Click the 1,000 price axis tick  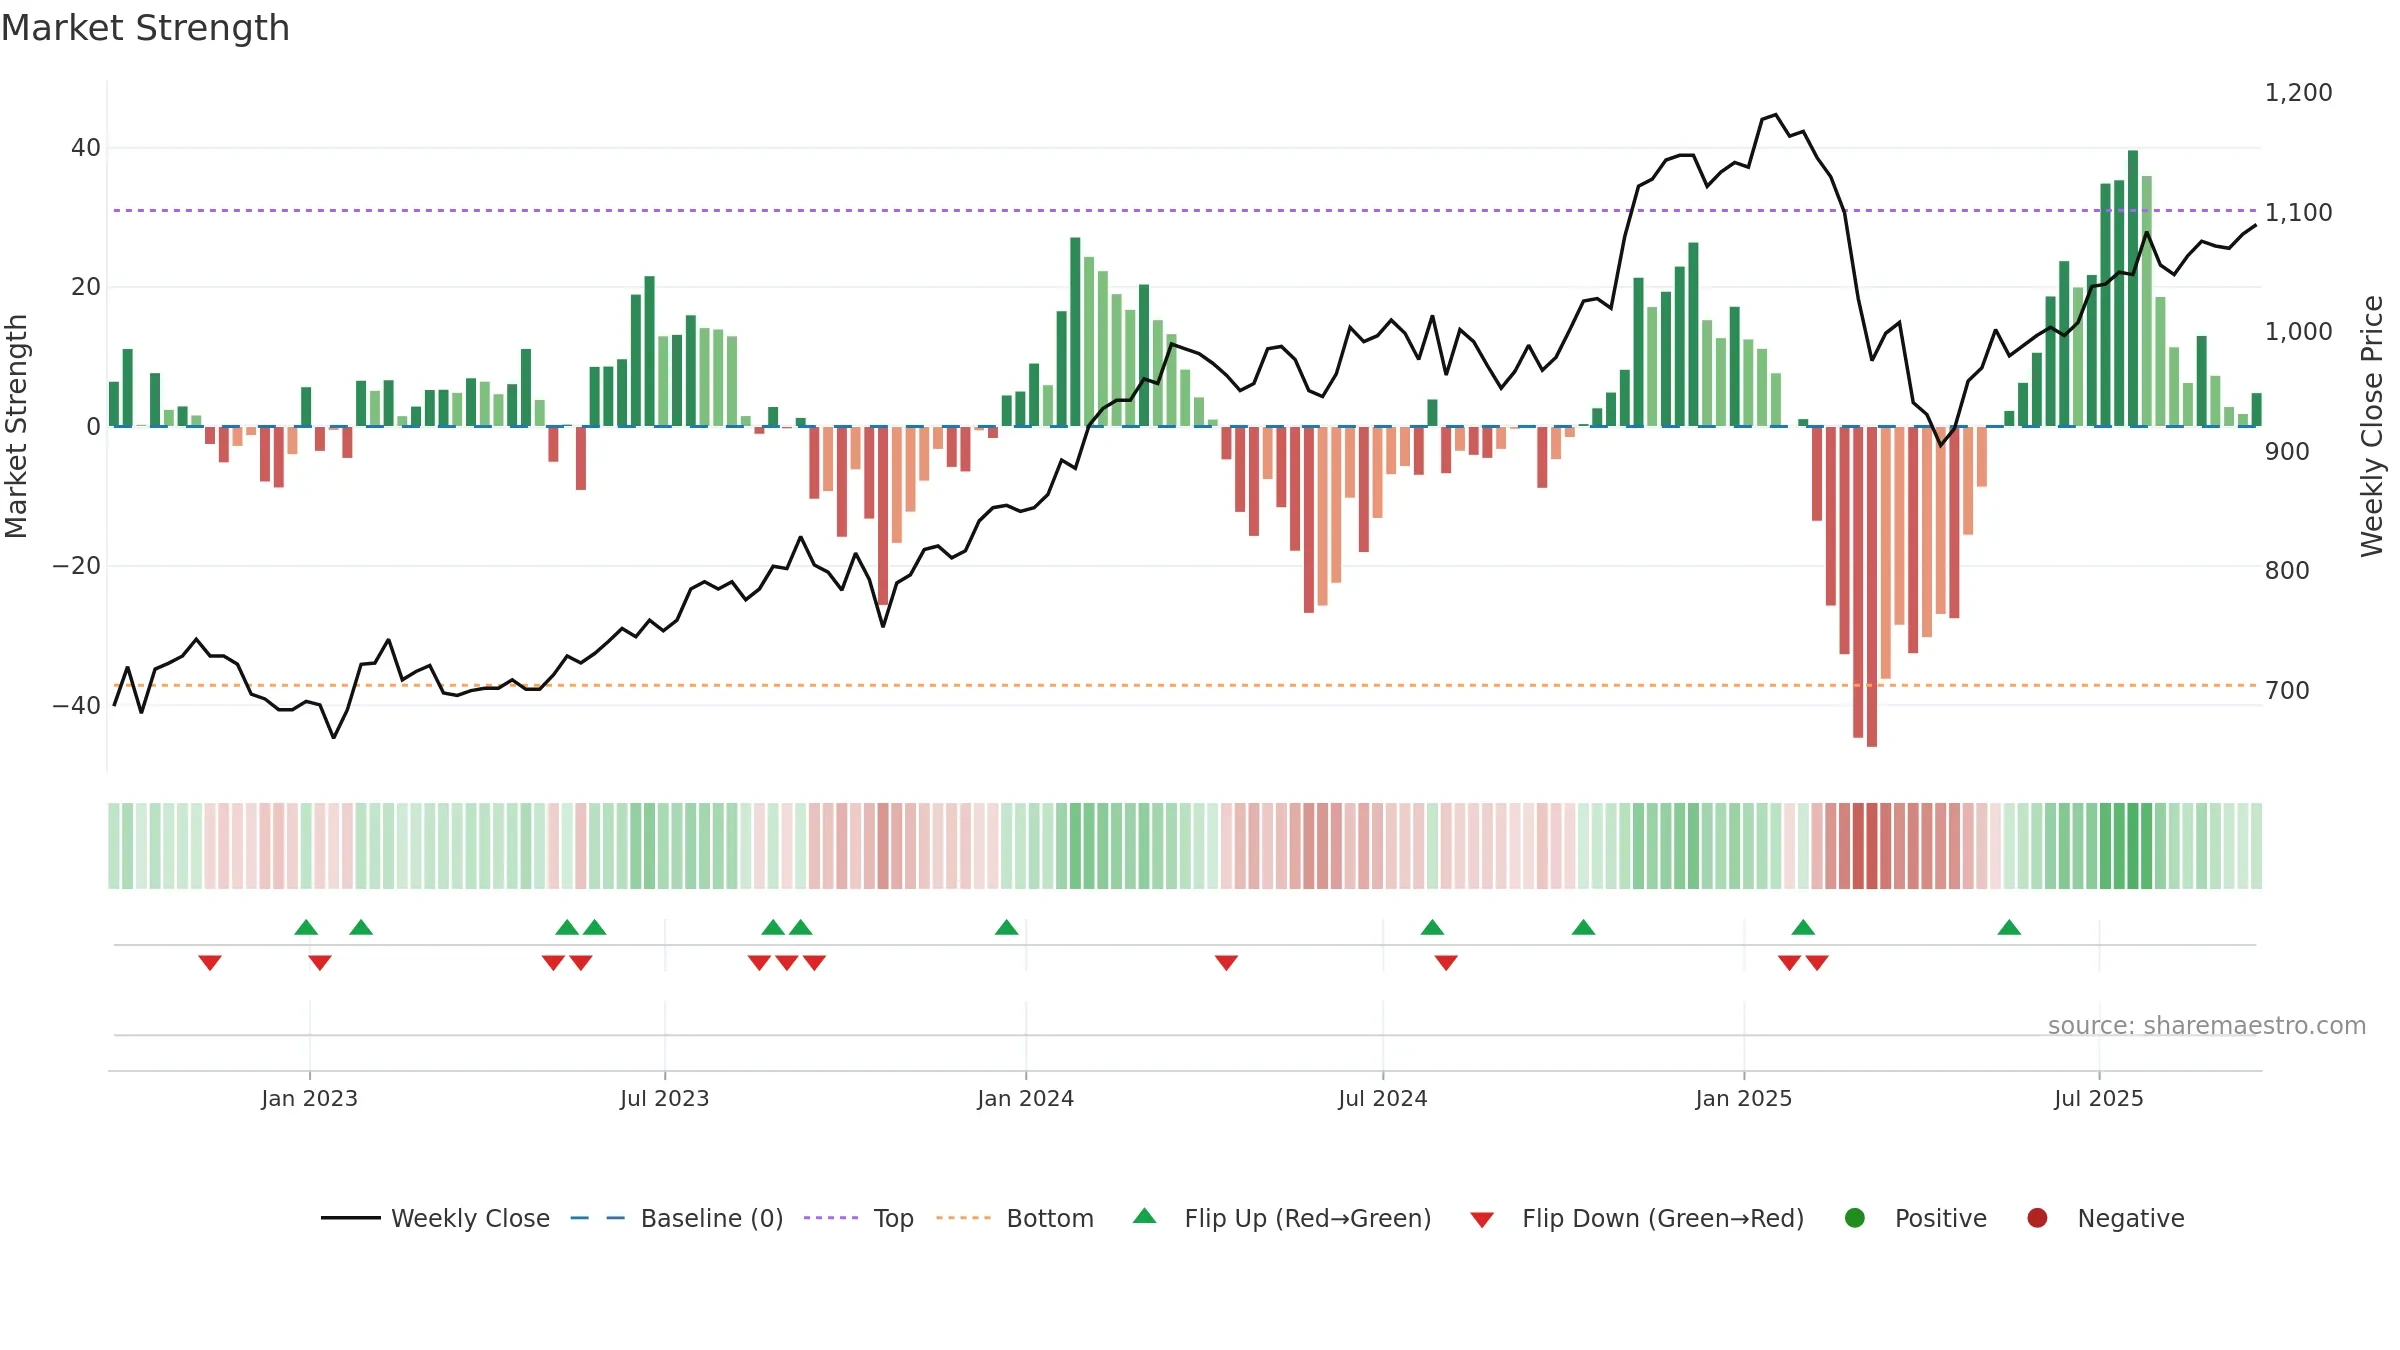(2298, 332)
